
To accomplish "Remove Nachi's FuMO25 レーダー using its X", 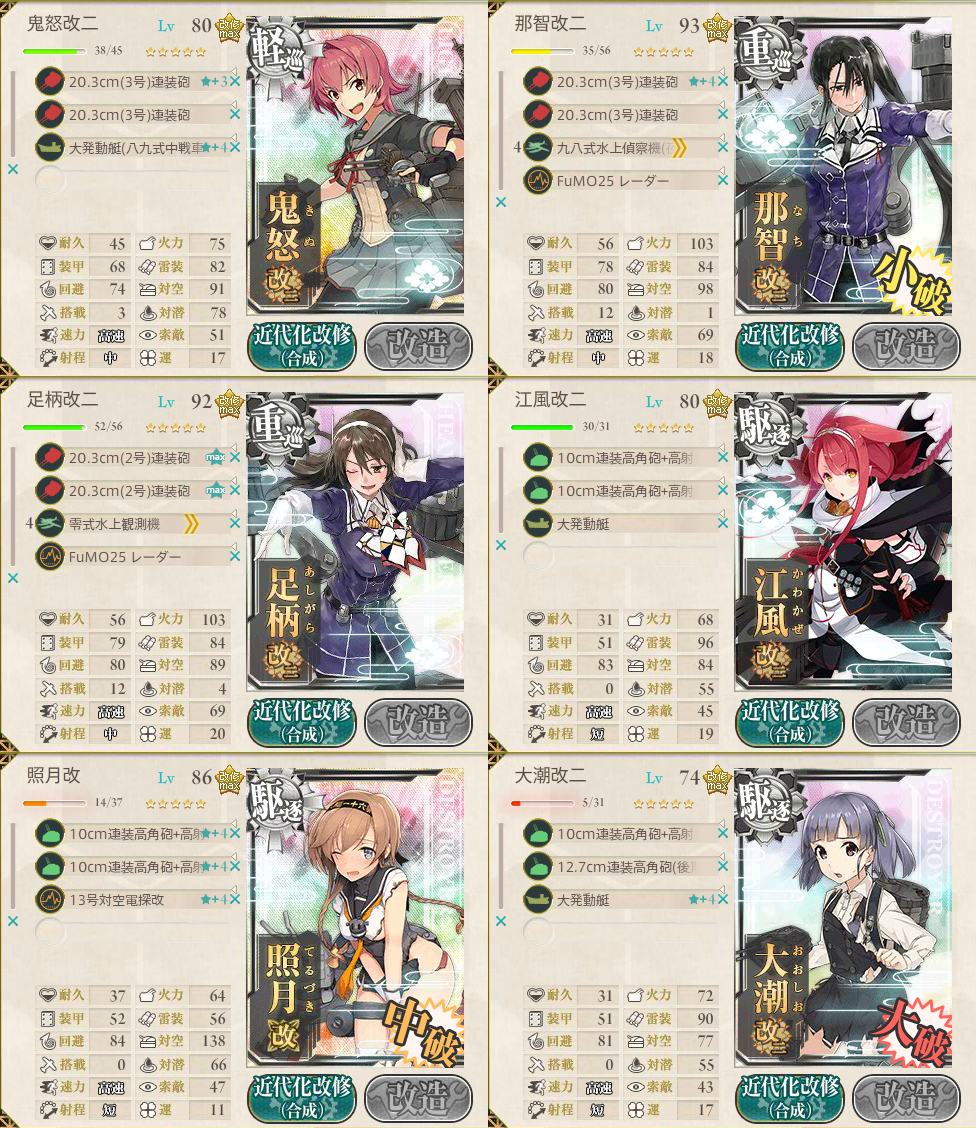I will click(723, 181).
